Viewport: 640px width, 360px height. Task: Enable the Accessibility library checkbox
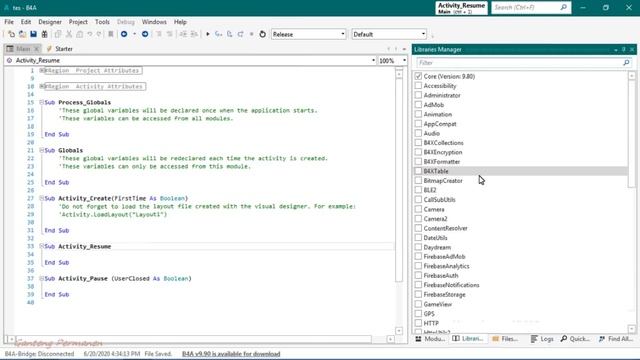click(418, 86)
